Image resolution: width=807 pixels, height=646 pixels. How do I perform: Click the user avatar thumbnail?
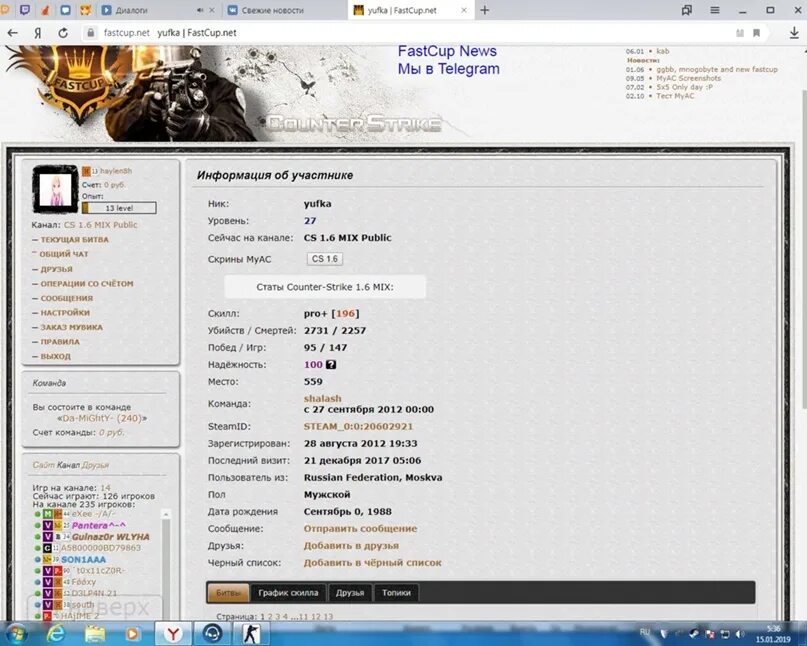pyautogui.click(x=55, y=189)
